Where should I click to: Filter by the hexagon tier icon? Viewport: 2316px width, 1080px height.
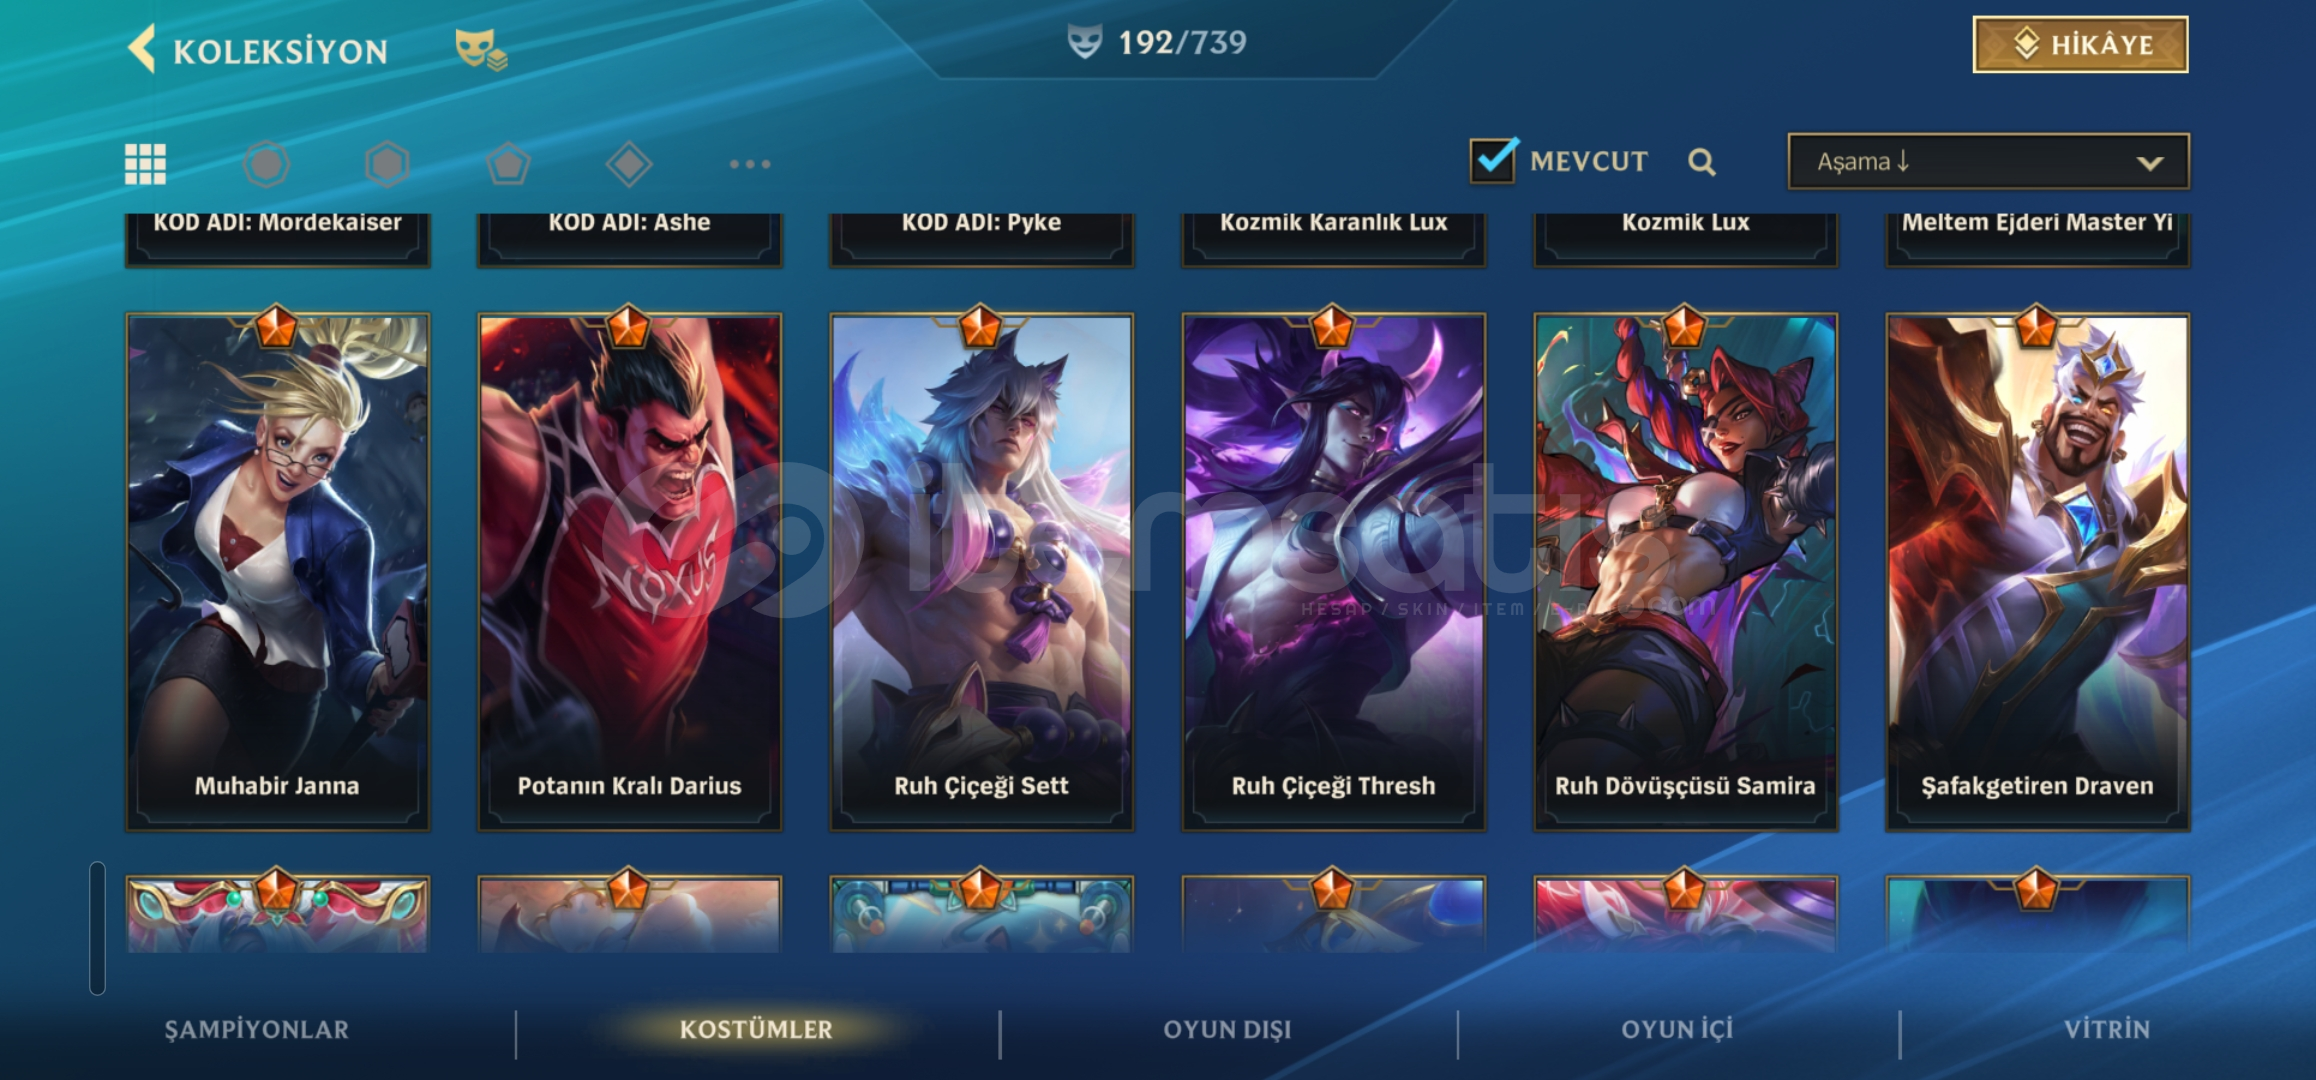387,164
